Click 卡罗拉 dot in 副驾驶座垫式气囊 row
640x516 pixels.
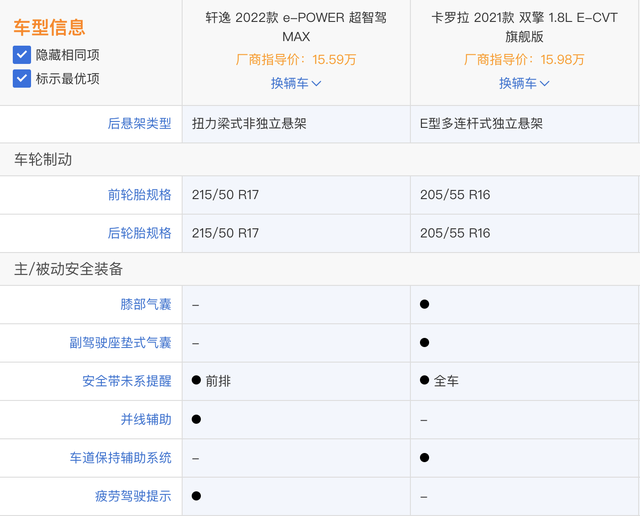pos(424,343)
